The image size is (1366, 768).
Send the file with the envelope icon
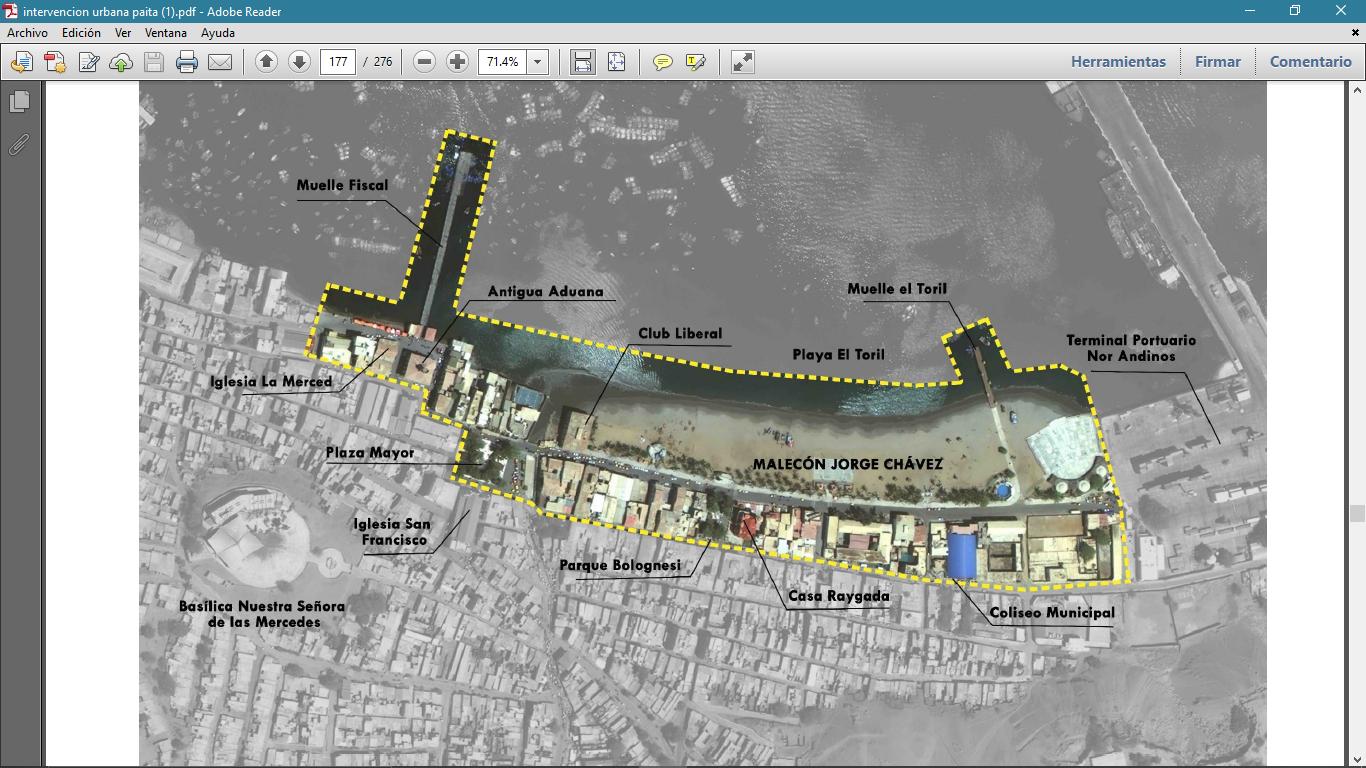tap(220, 62)
